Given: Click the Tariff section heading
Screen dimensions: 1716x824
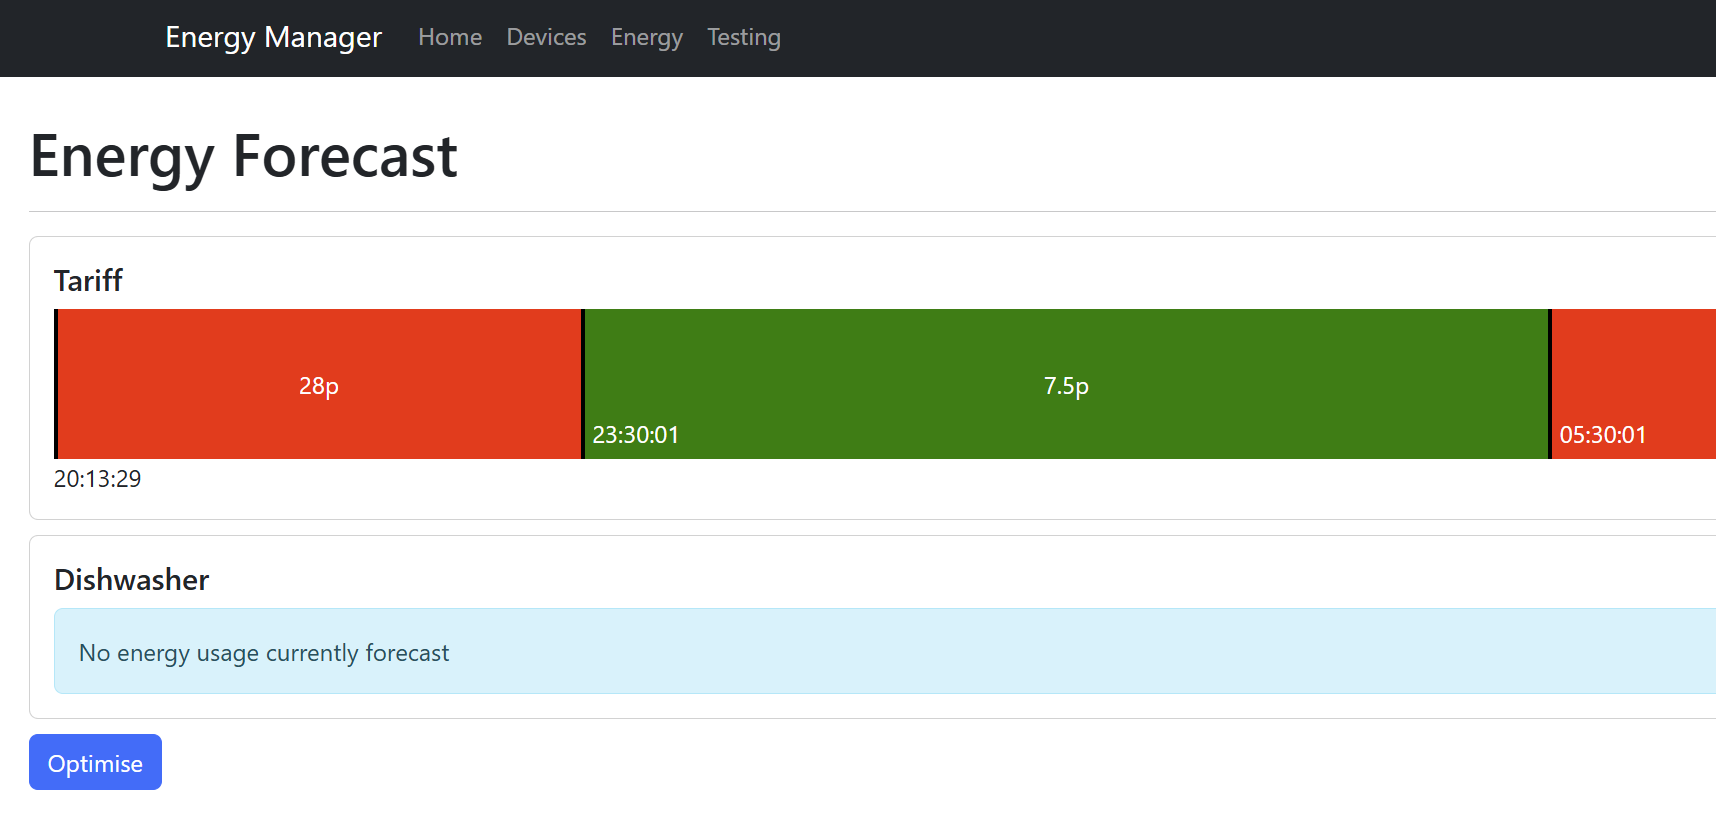Looking at the screenshot, I should [x=89, y=281].
